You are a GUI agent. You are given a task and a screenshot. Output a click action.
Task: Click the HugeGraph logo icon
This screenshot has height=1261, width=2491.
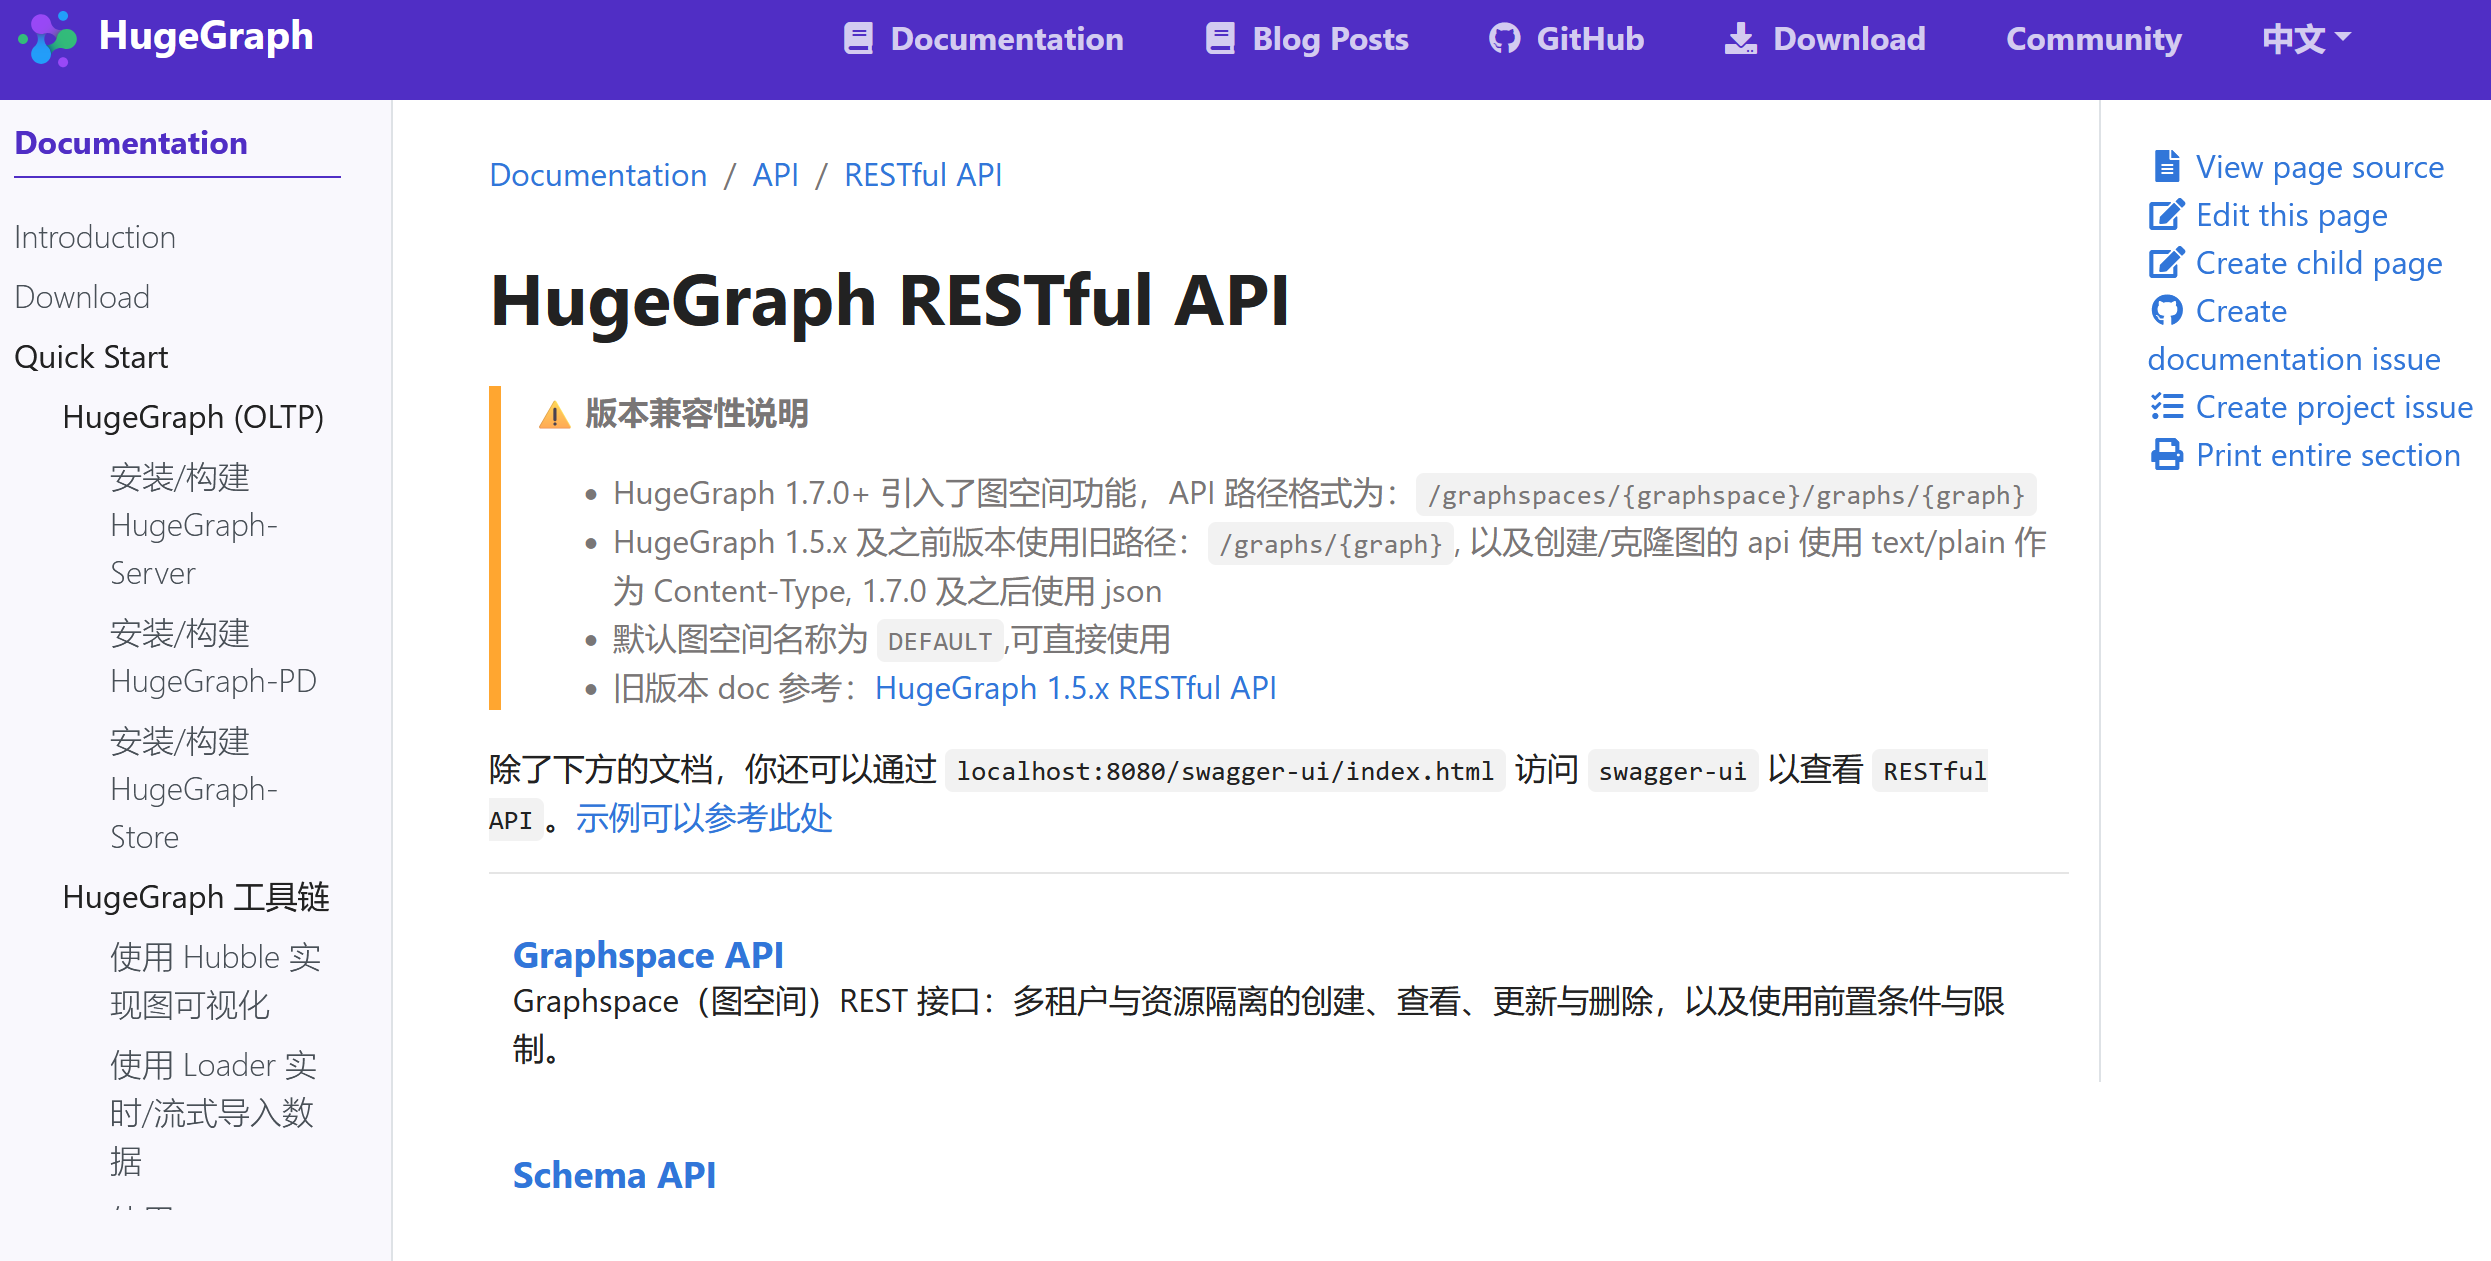tap(47, 38)
